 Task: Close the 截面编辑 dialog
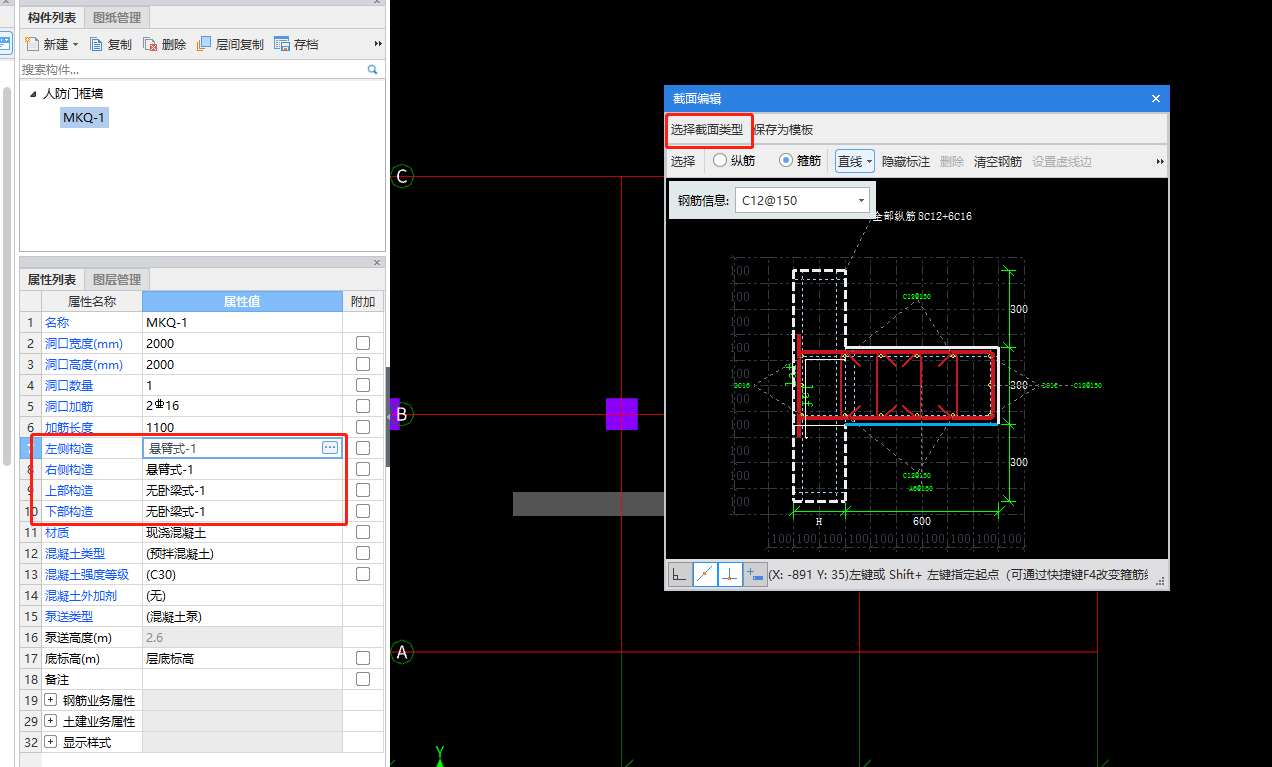pos(1156,98)
